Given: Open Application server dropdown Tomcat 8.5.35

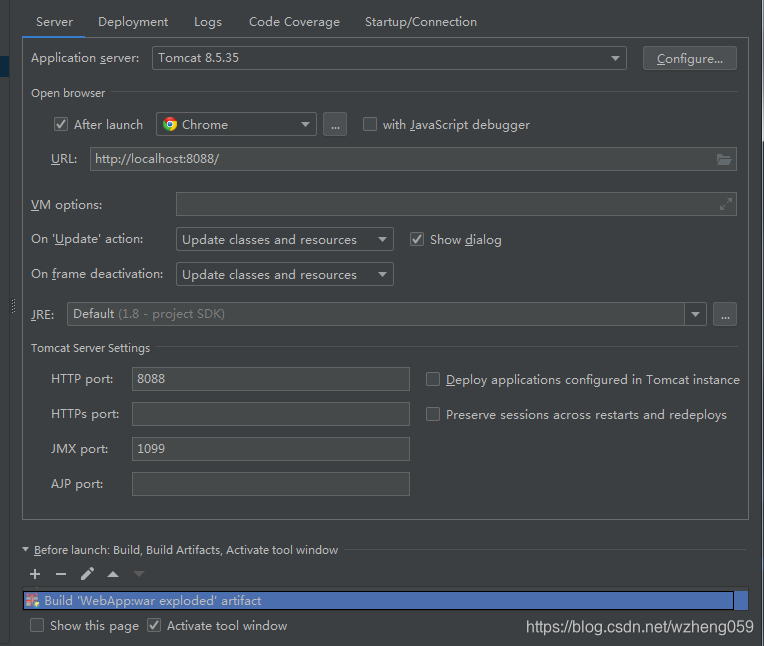Looking at the screenshot, I should tap(389, 58).
